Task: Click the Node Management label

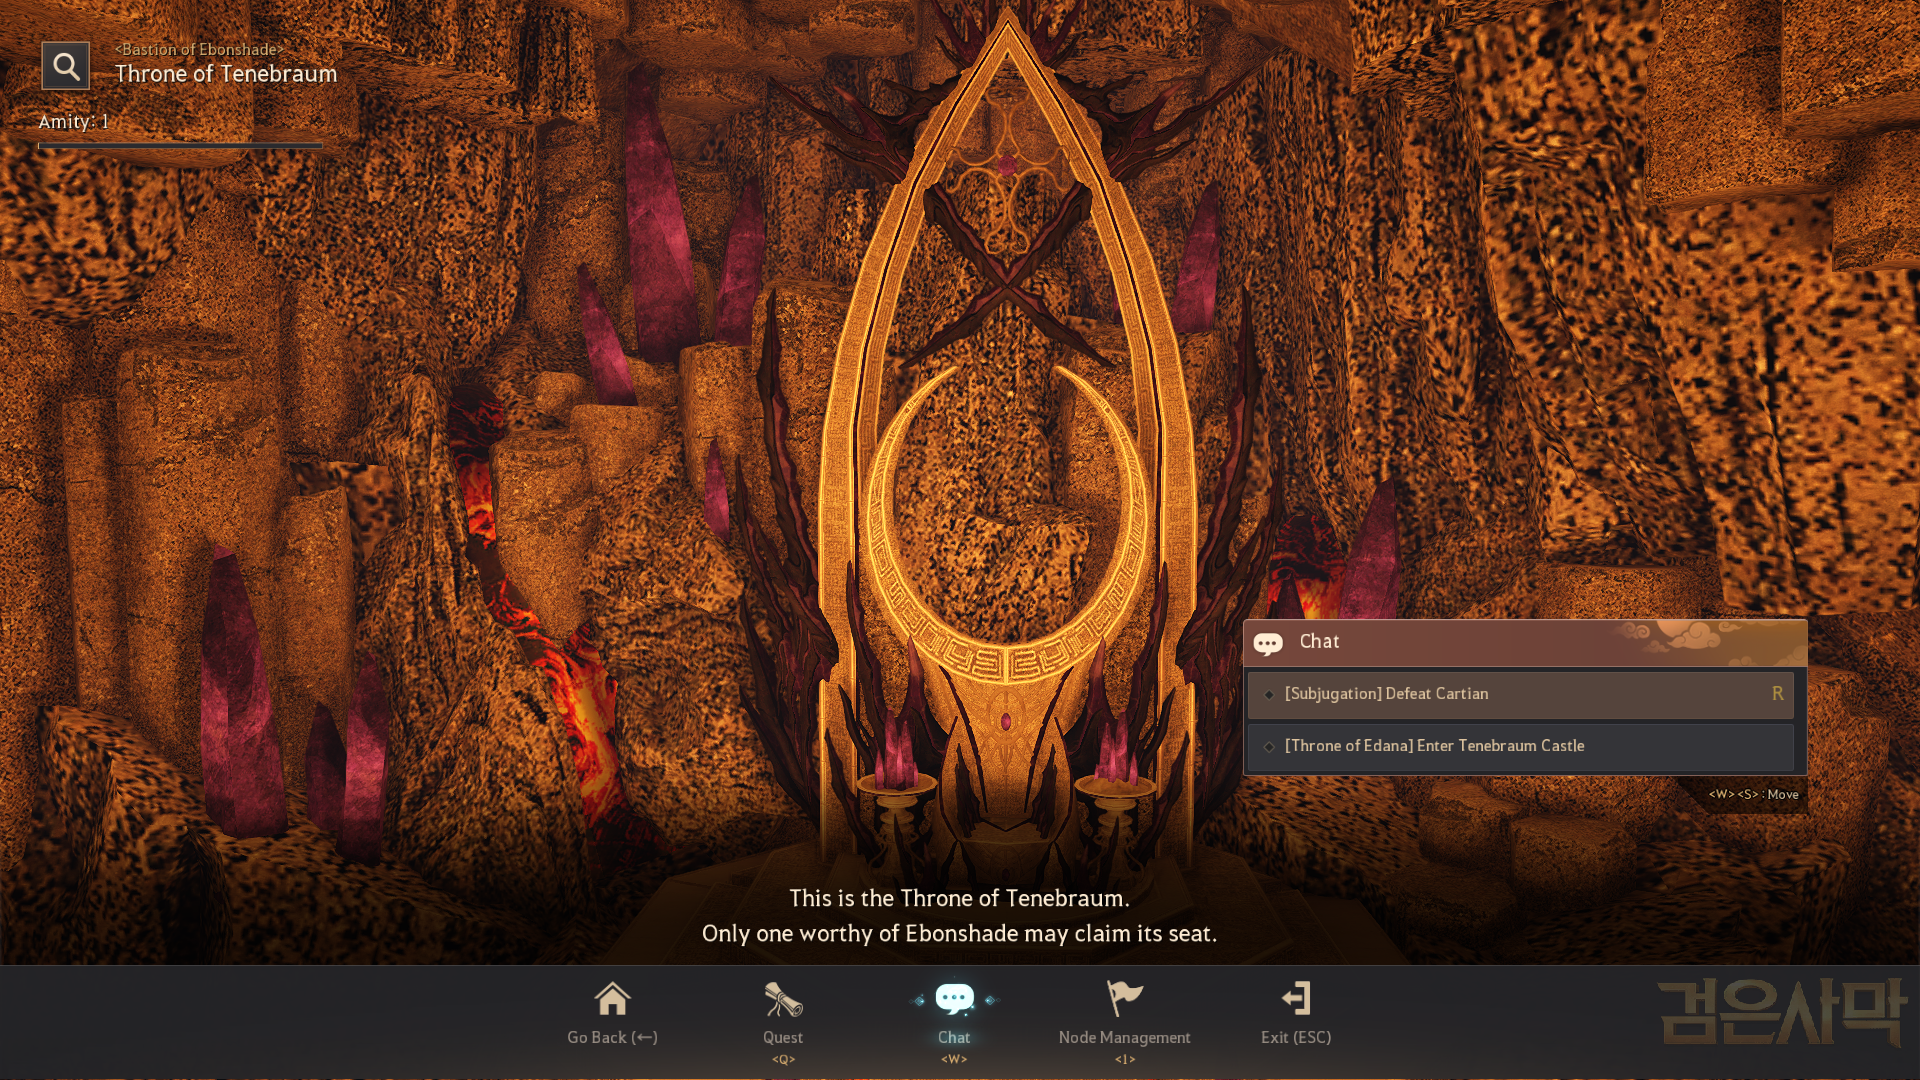Action: (1125, 1037)
